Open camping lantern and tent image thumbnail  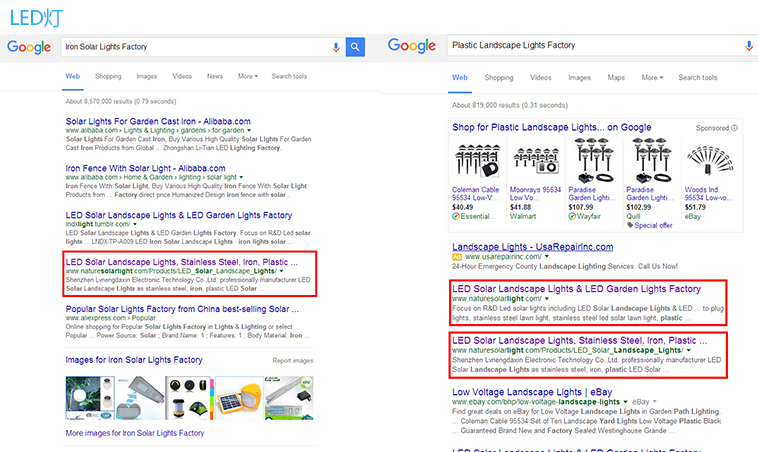tap(189, 398)
